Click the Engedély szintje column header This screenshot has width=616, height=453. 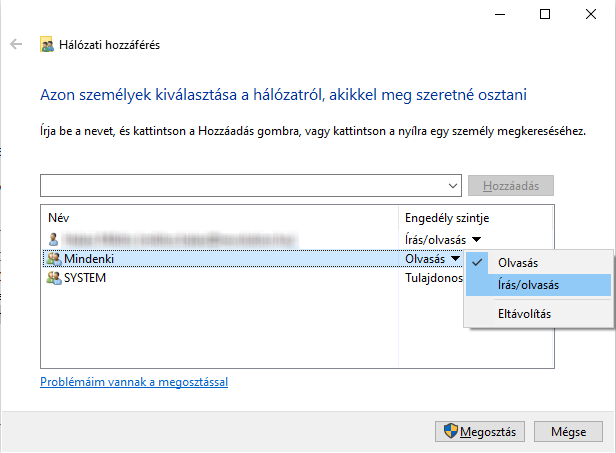point(447,218)
